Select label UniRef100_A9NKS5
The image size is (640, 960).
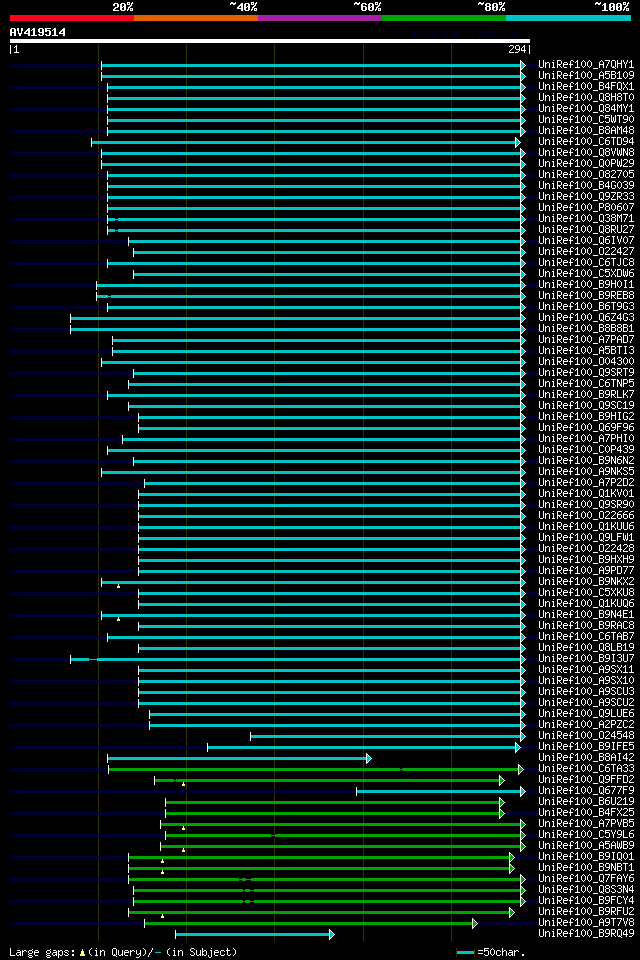click(586, 472)
